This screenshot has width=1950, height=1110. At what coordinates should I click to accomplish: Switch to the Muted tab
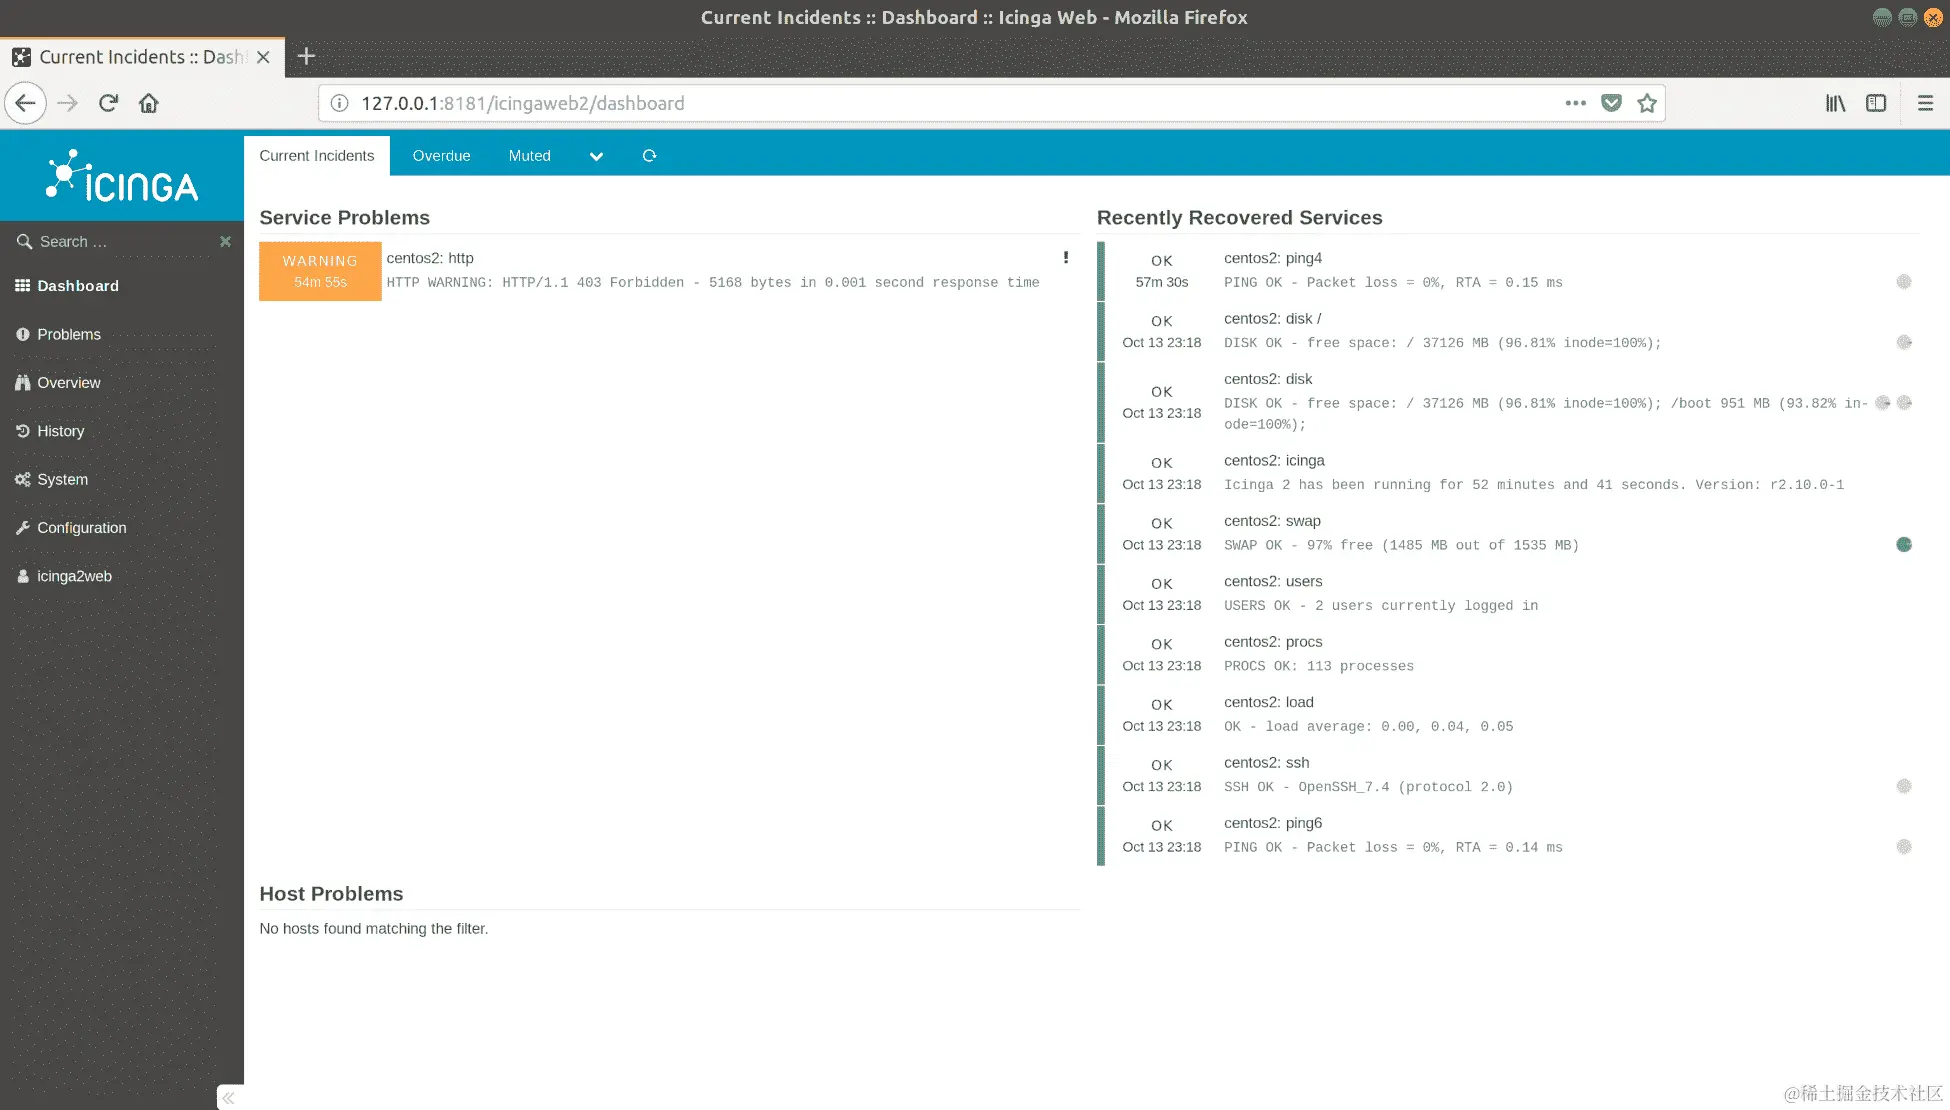529,156
